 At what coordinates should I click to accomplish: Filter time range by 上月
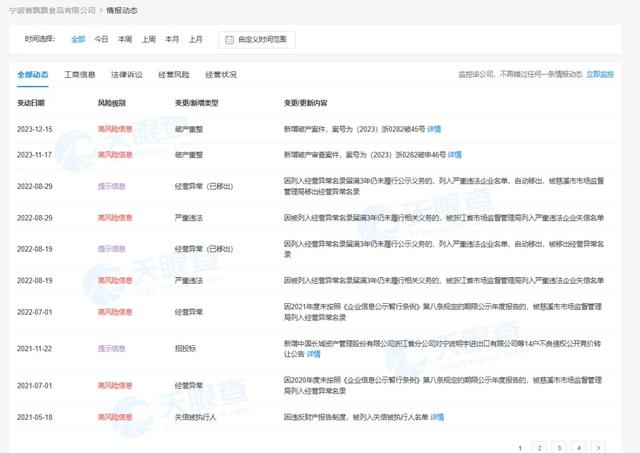196,40
